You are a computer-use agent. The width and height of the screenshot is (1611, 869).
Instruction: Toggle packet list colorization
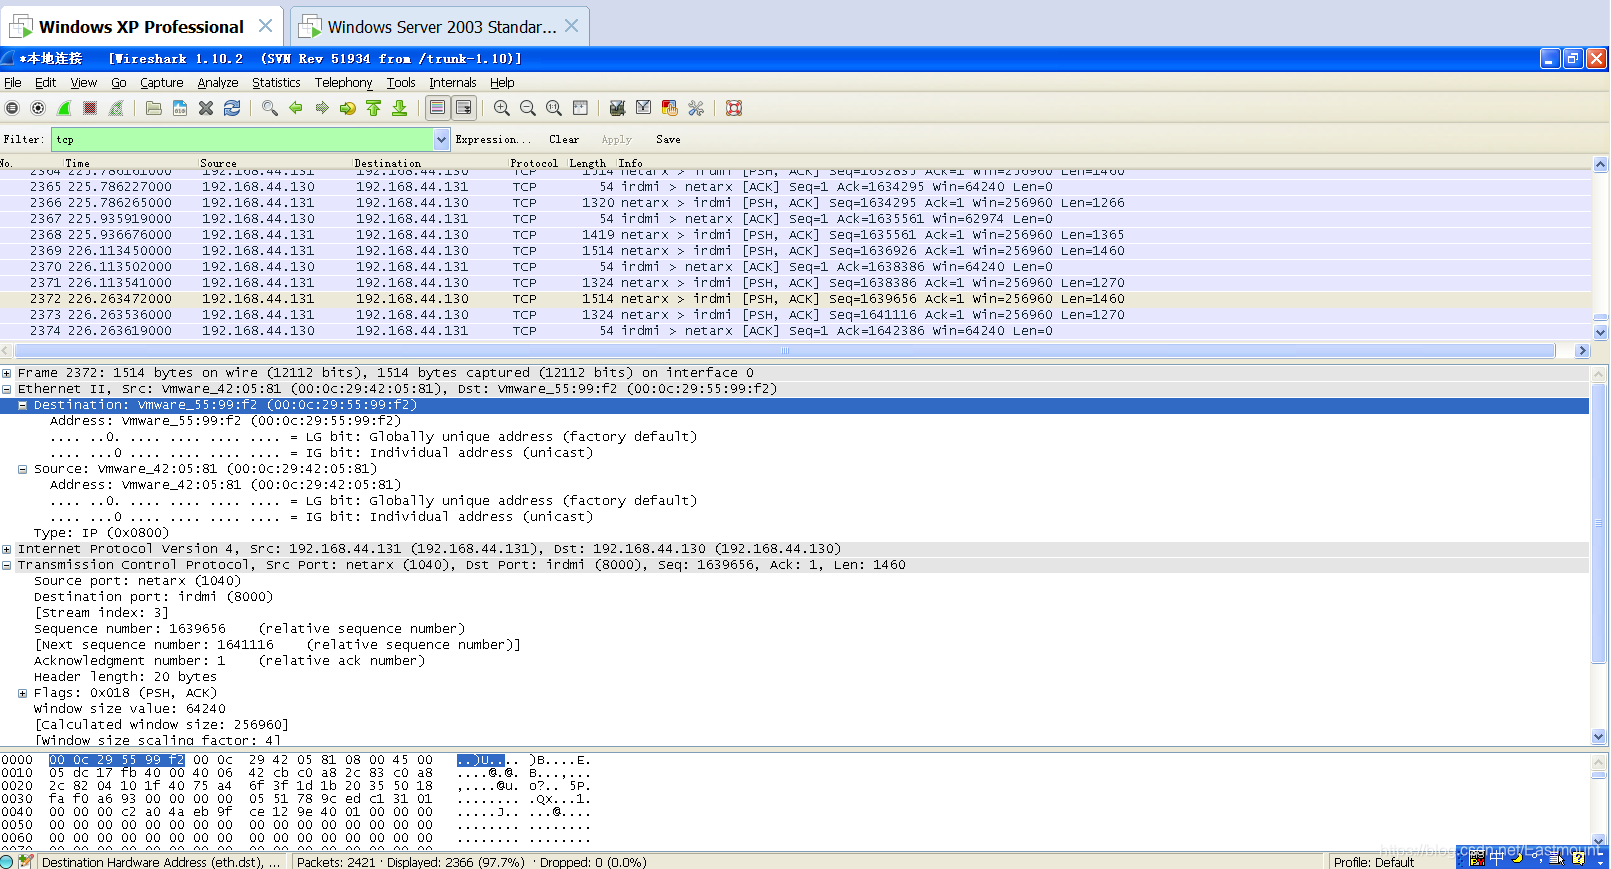(x=437, y=108)
